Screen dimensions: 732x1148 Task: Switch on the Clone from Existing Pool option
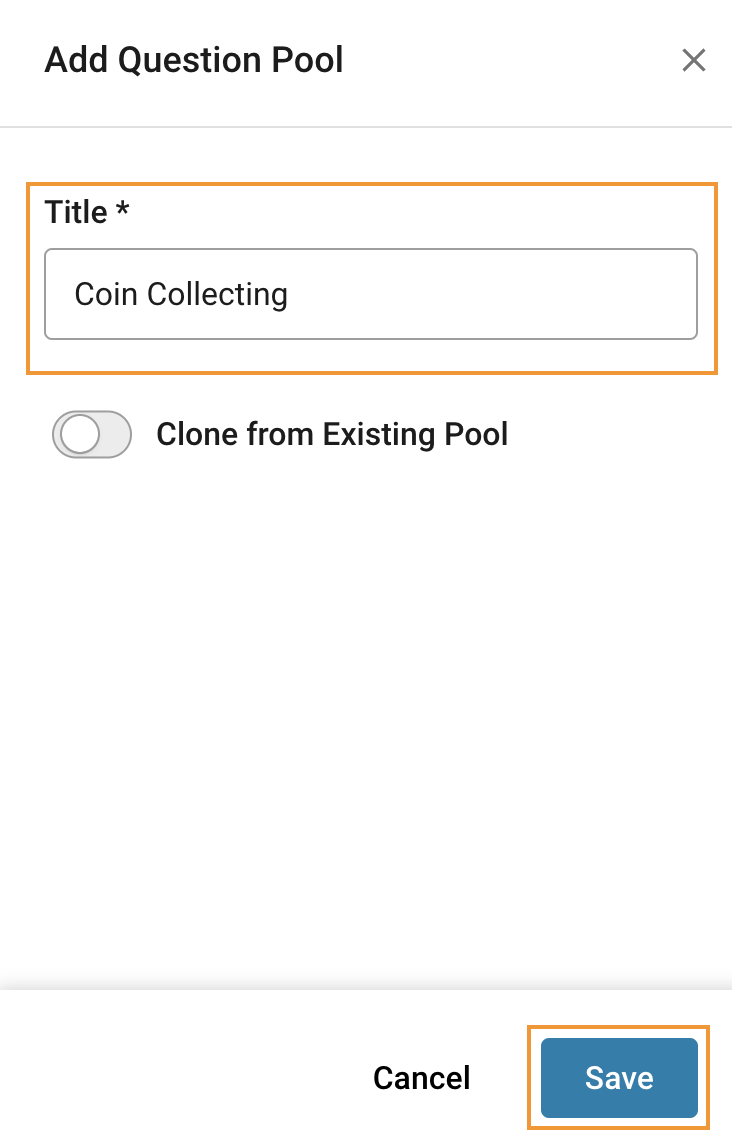click(x=92, y=435)
